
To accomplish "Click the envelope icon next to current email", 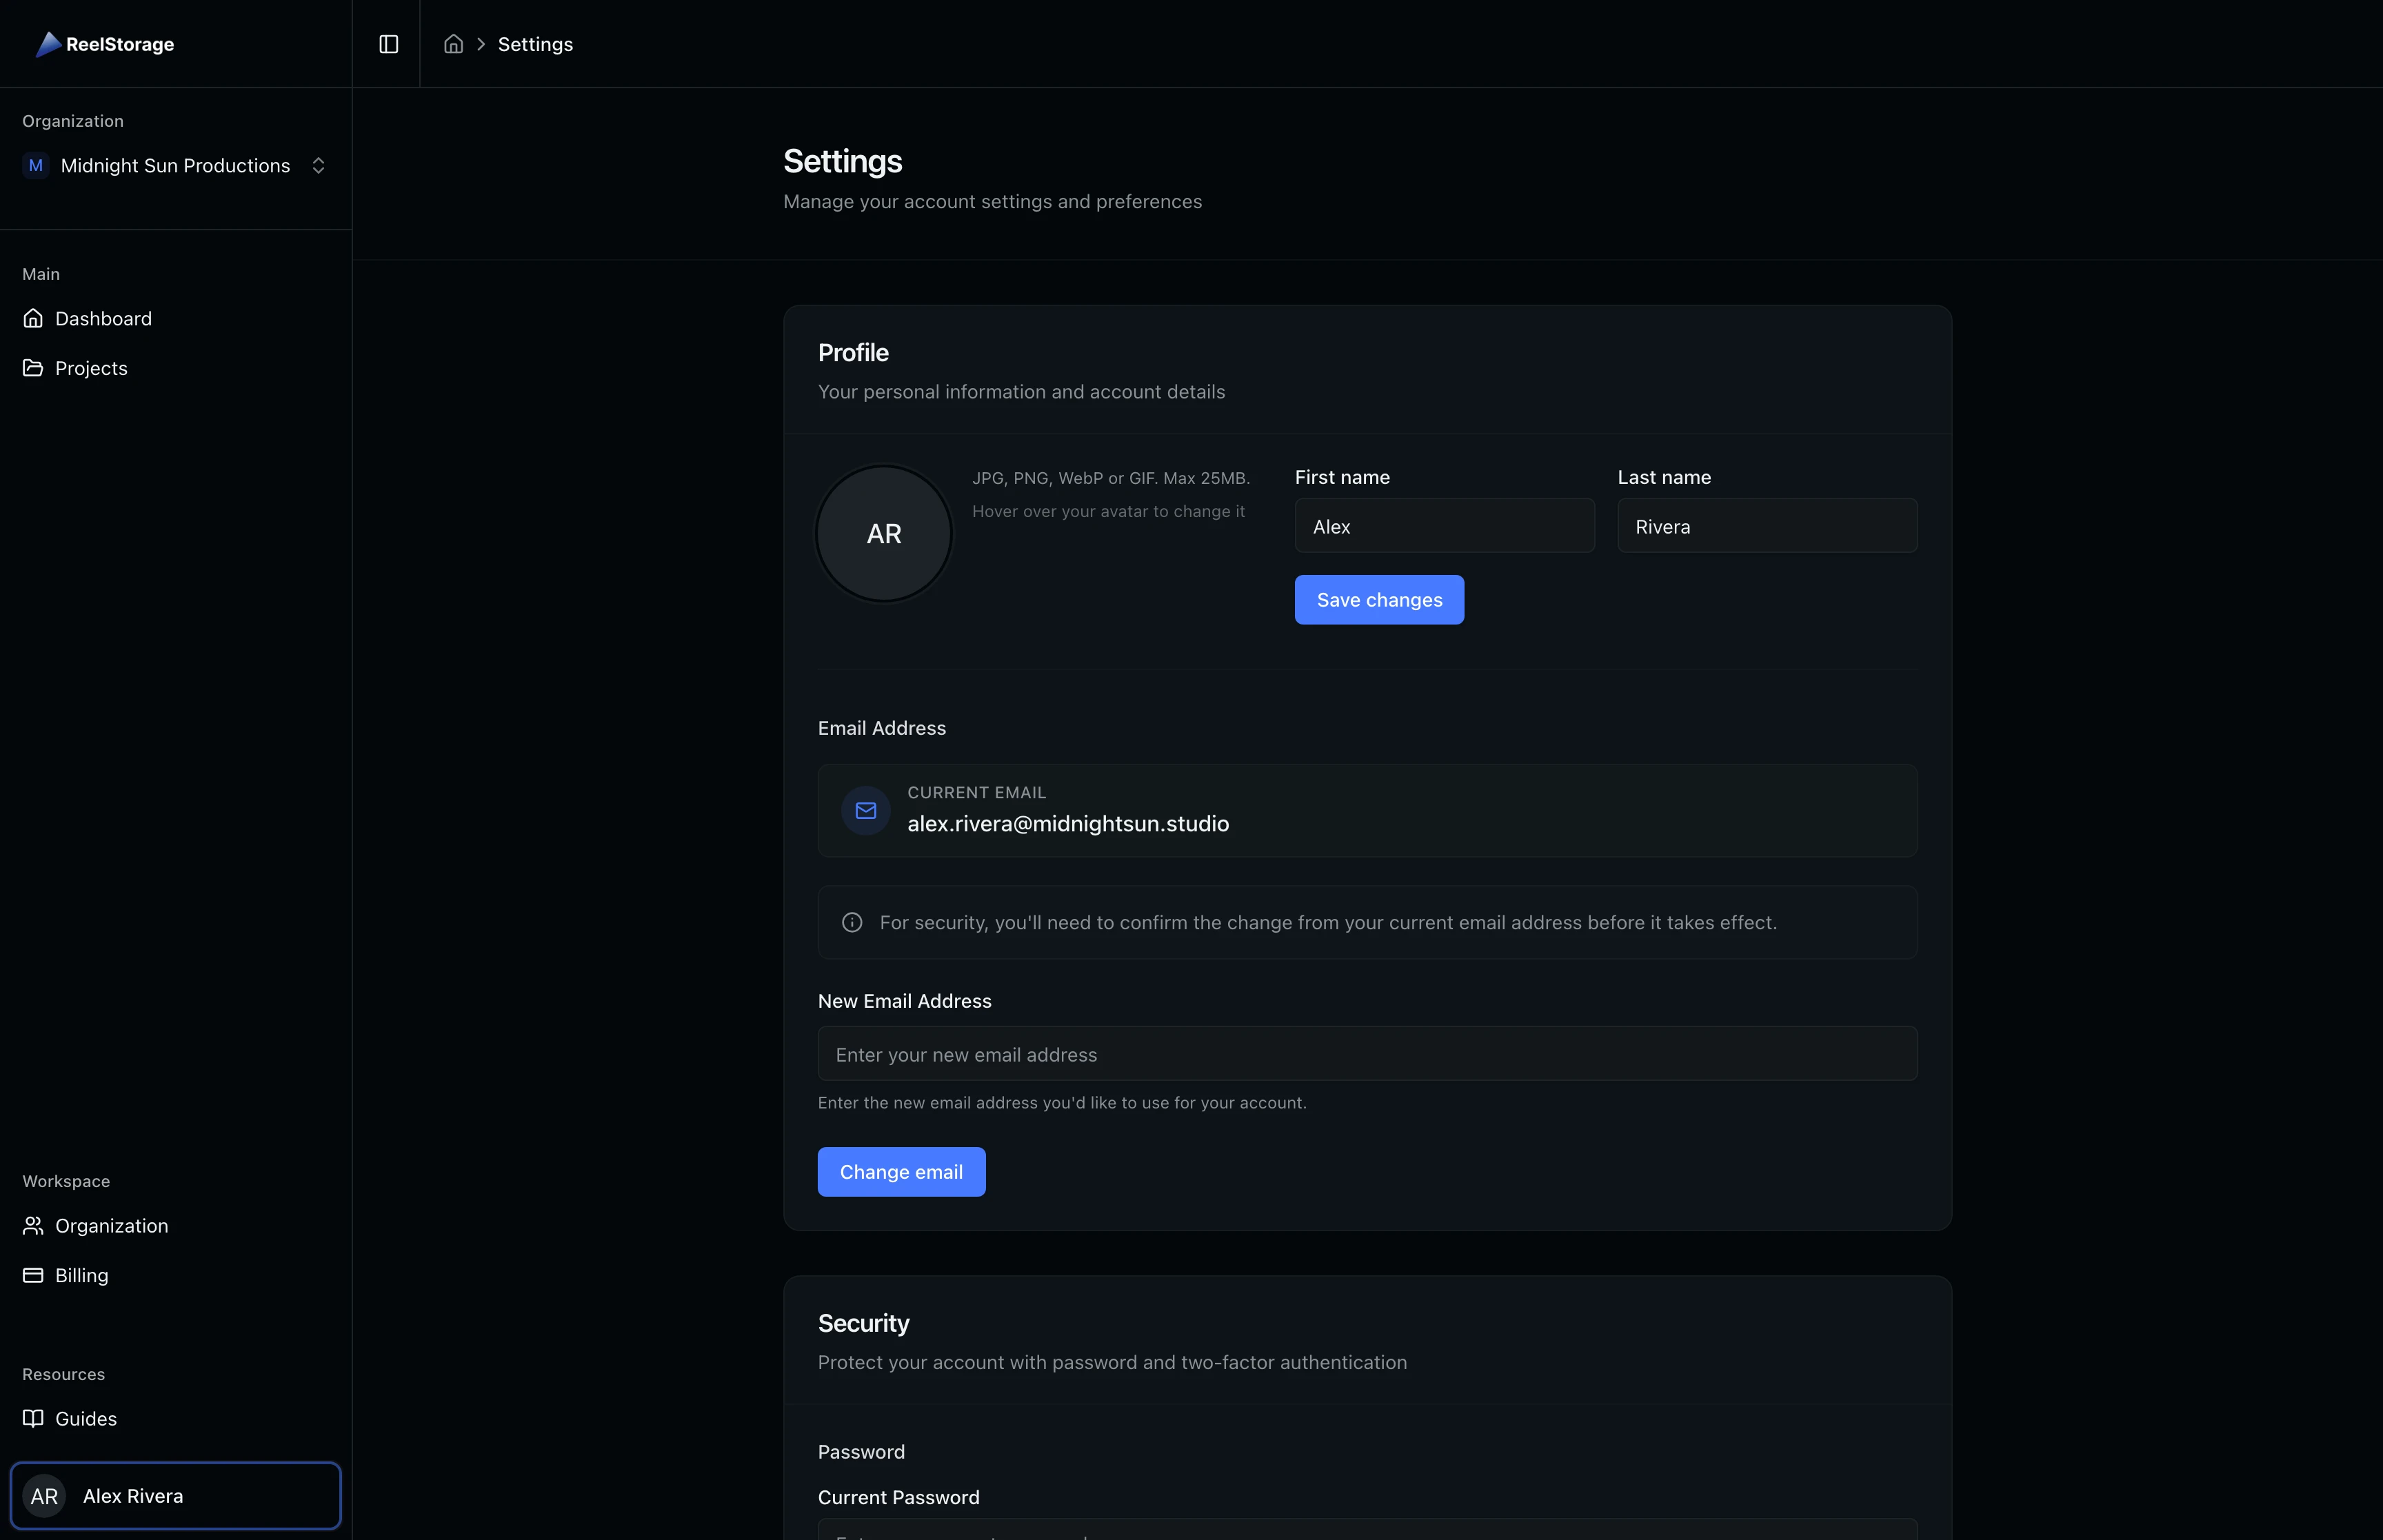I will [865, 811].
